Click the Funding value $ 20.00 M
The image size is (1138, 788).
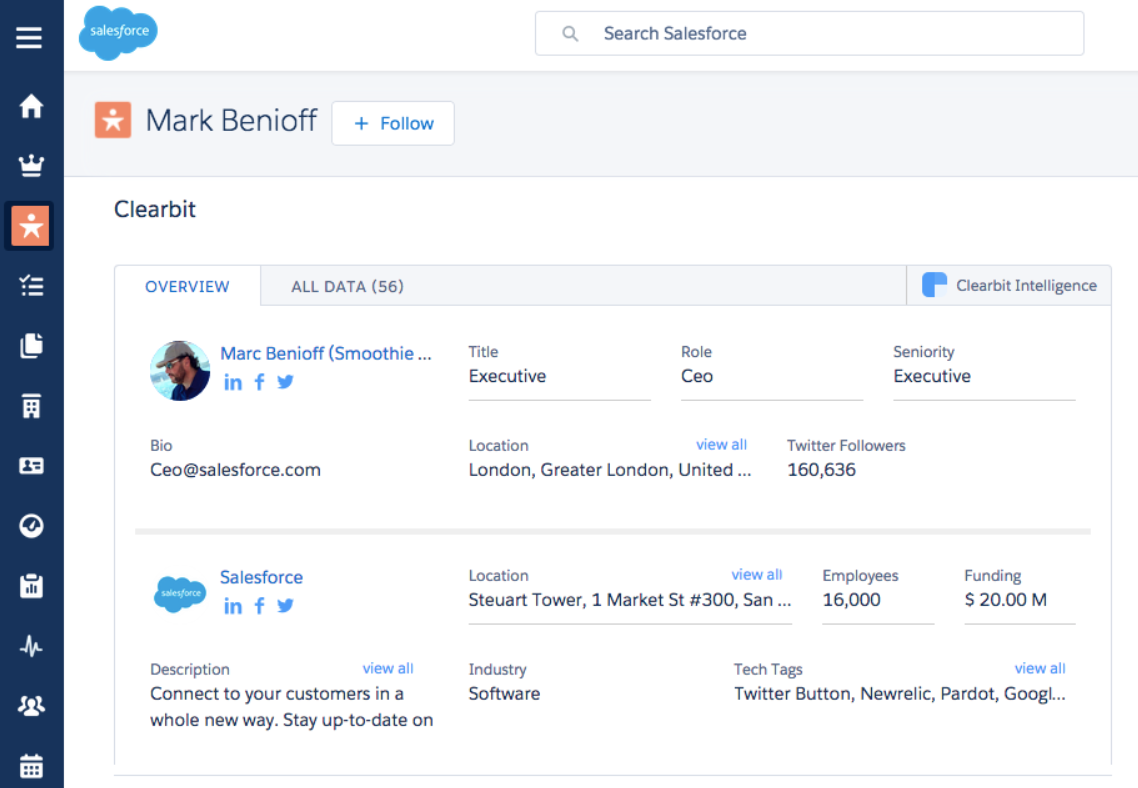(1005, 599)
